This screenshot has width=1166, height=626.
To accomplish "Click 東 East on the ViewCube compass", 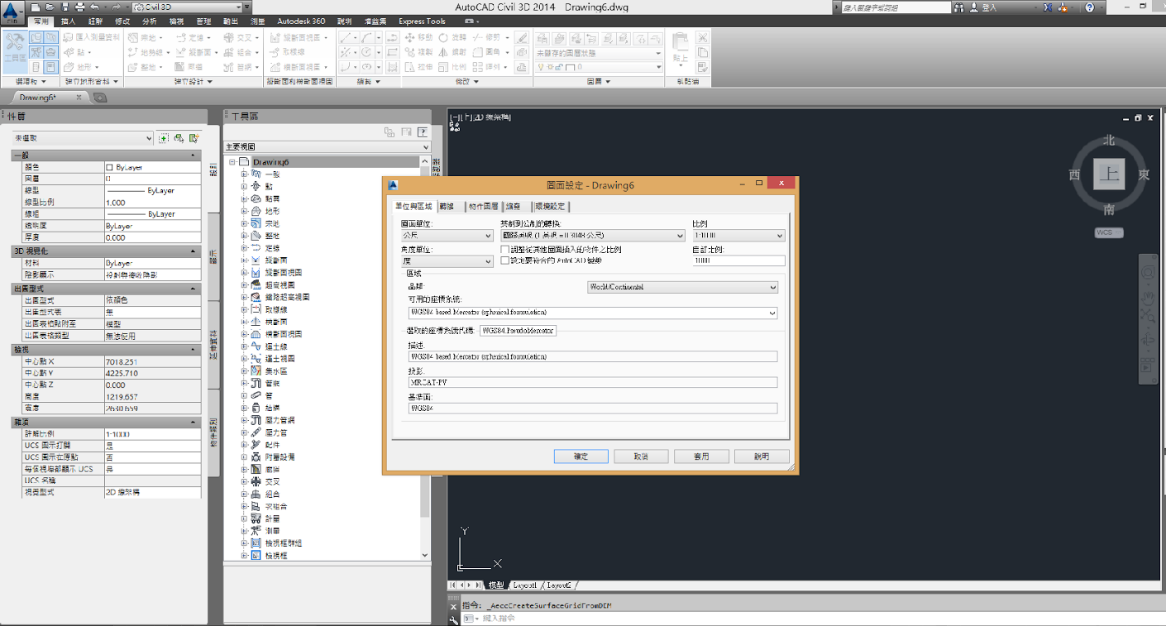I will point(1144,175).
